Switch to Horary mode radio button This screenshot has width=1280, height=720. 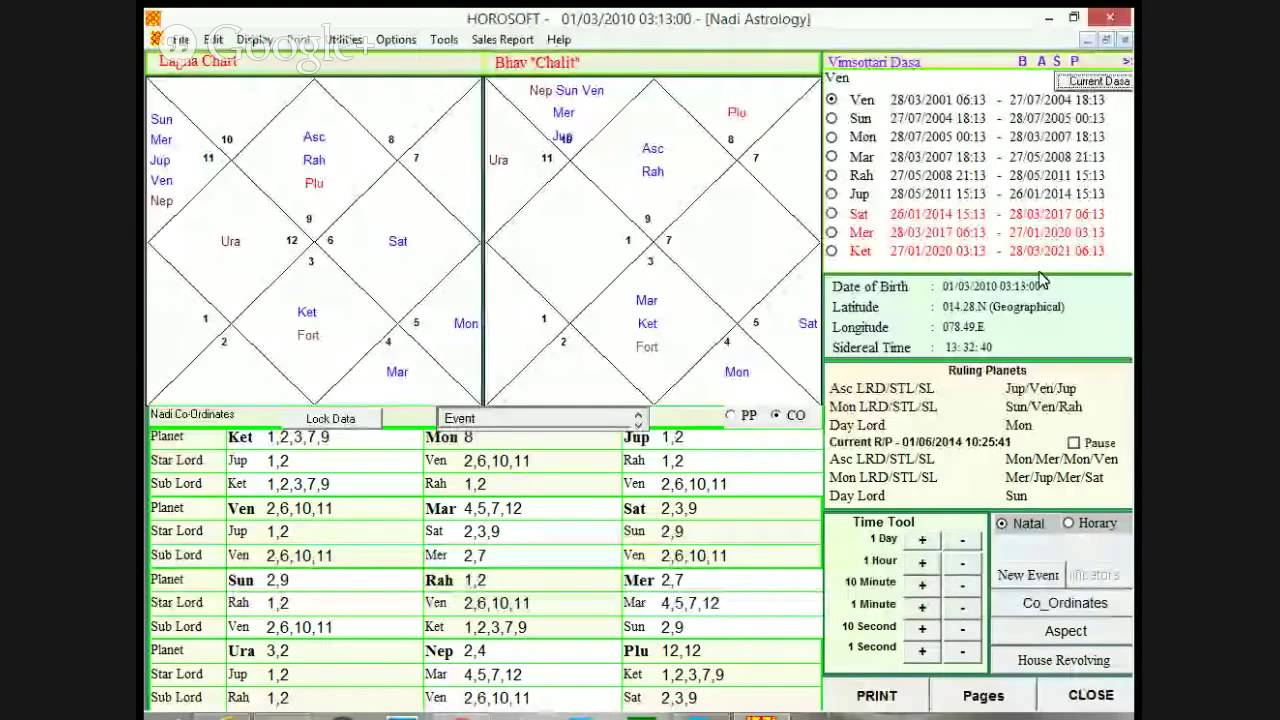click(1068, 523)
